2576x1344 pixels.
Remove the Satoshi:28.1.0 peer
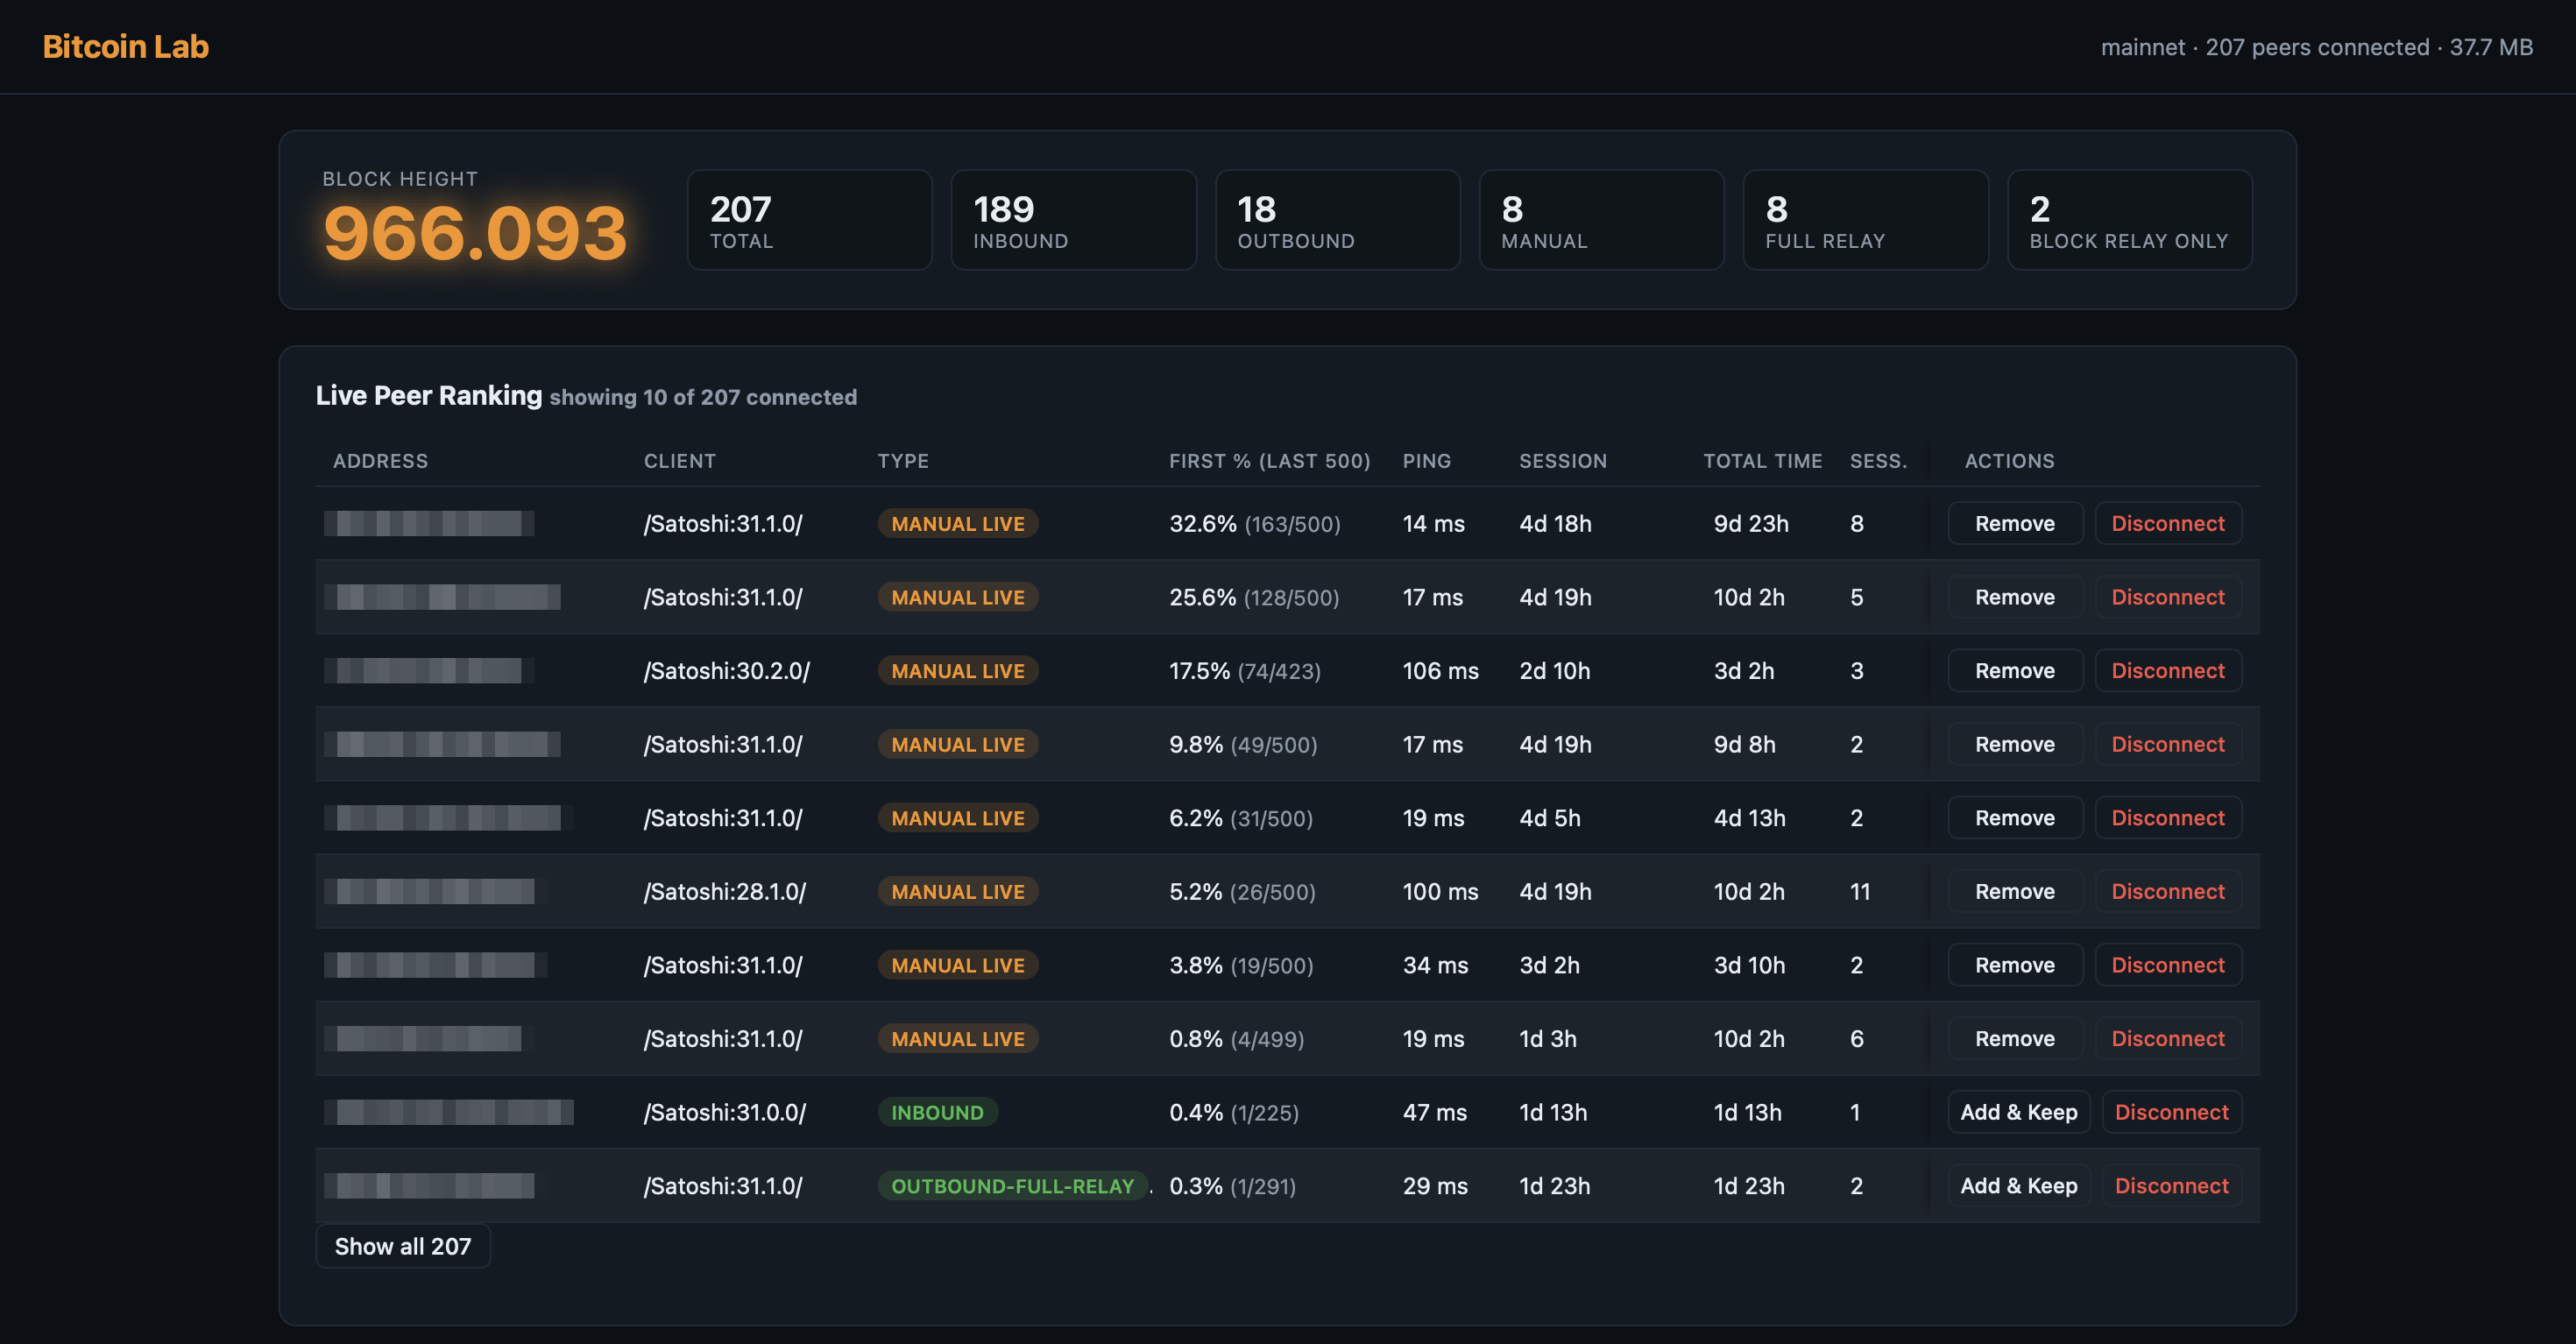coord(2015,891)
